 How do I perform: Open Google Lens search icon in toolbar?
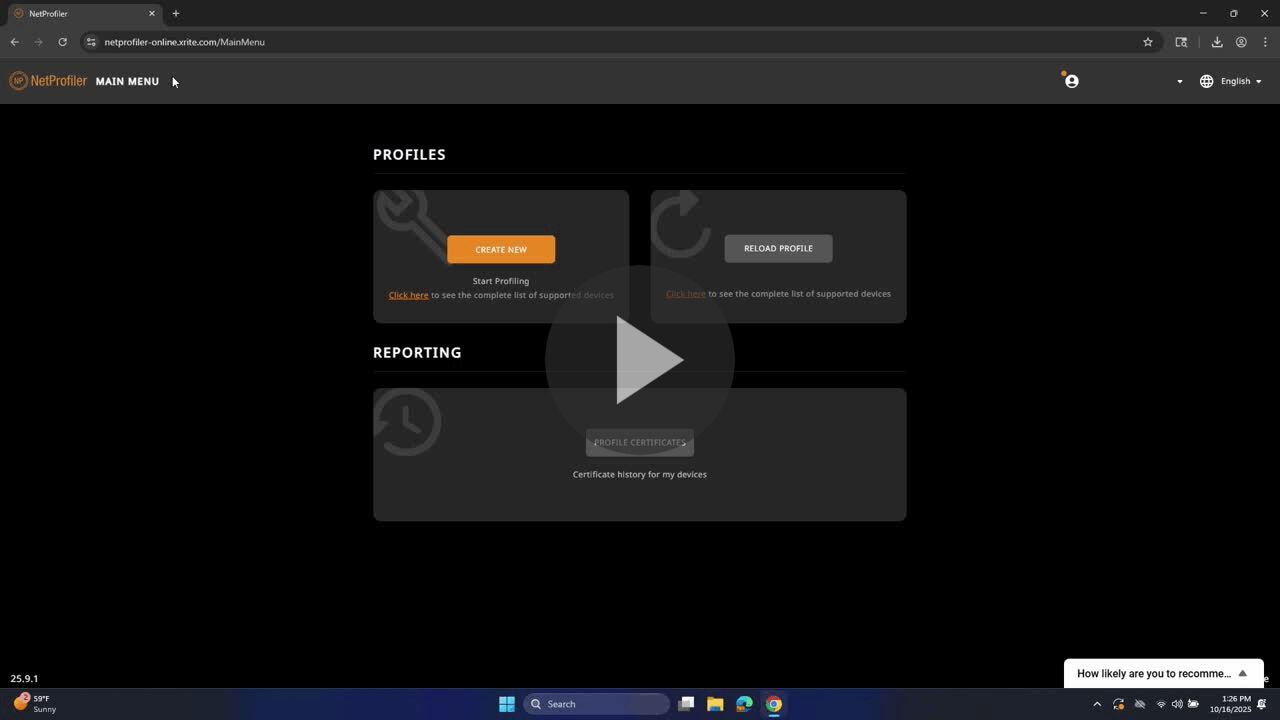1181,42
